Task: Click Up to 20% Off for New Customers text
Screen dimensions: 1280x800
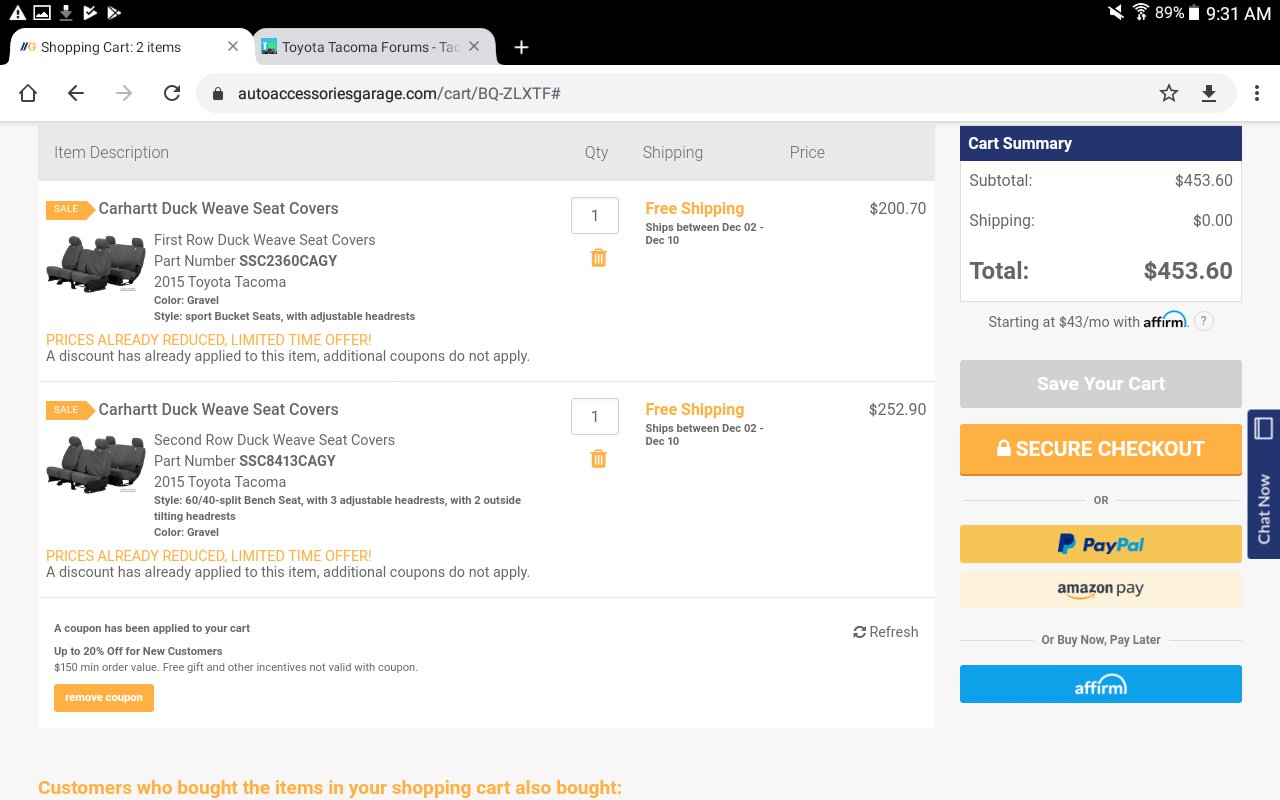Action: pyautogui.click(x=138, y=651)
